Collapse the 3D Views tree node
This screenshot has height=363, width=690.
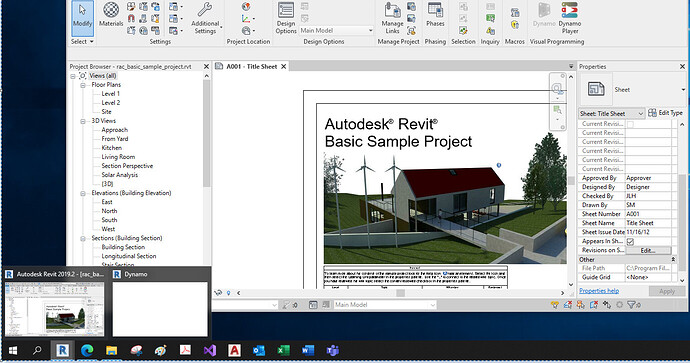pyautogui.click(x=83, y=121)
